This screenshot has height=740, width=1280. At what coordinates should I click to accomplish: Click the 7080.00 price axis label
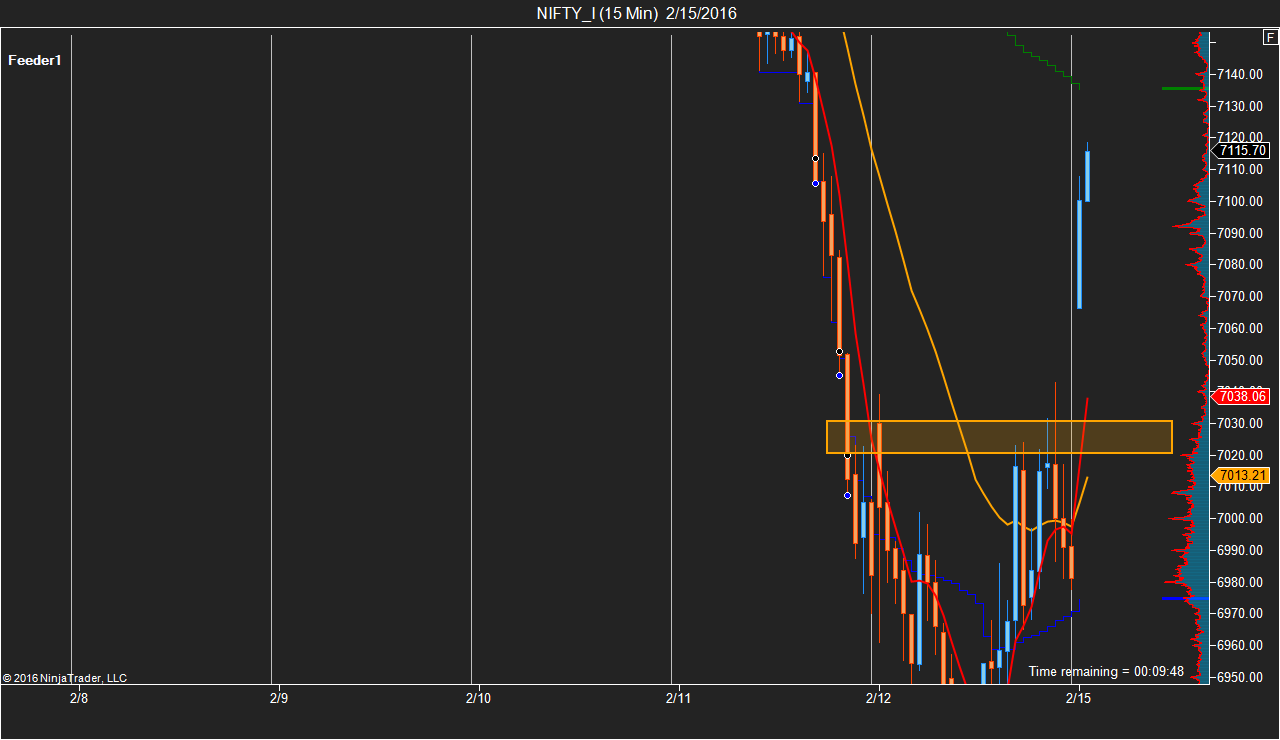pos(1240,264)
